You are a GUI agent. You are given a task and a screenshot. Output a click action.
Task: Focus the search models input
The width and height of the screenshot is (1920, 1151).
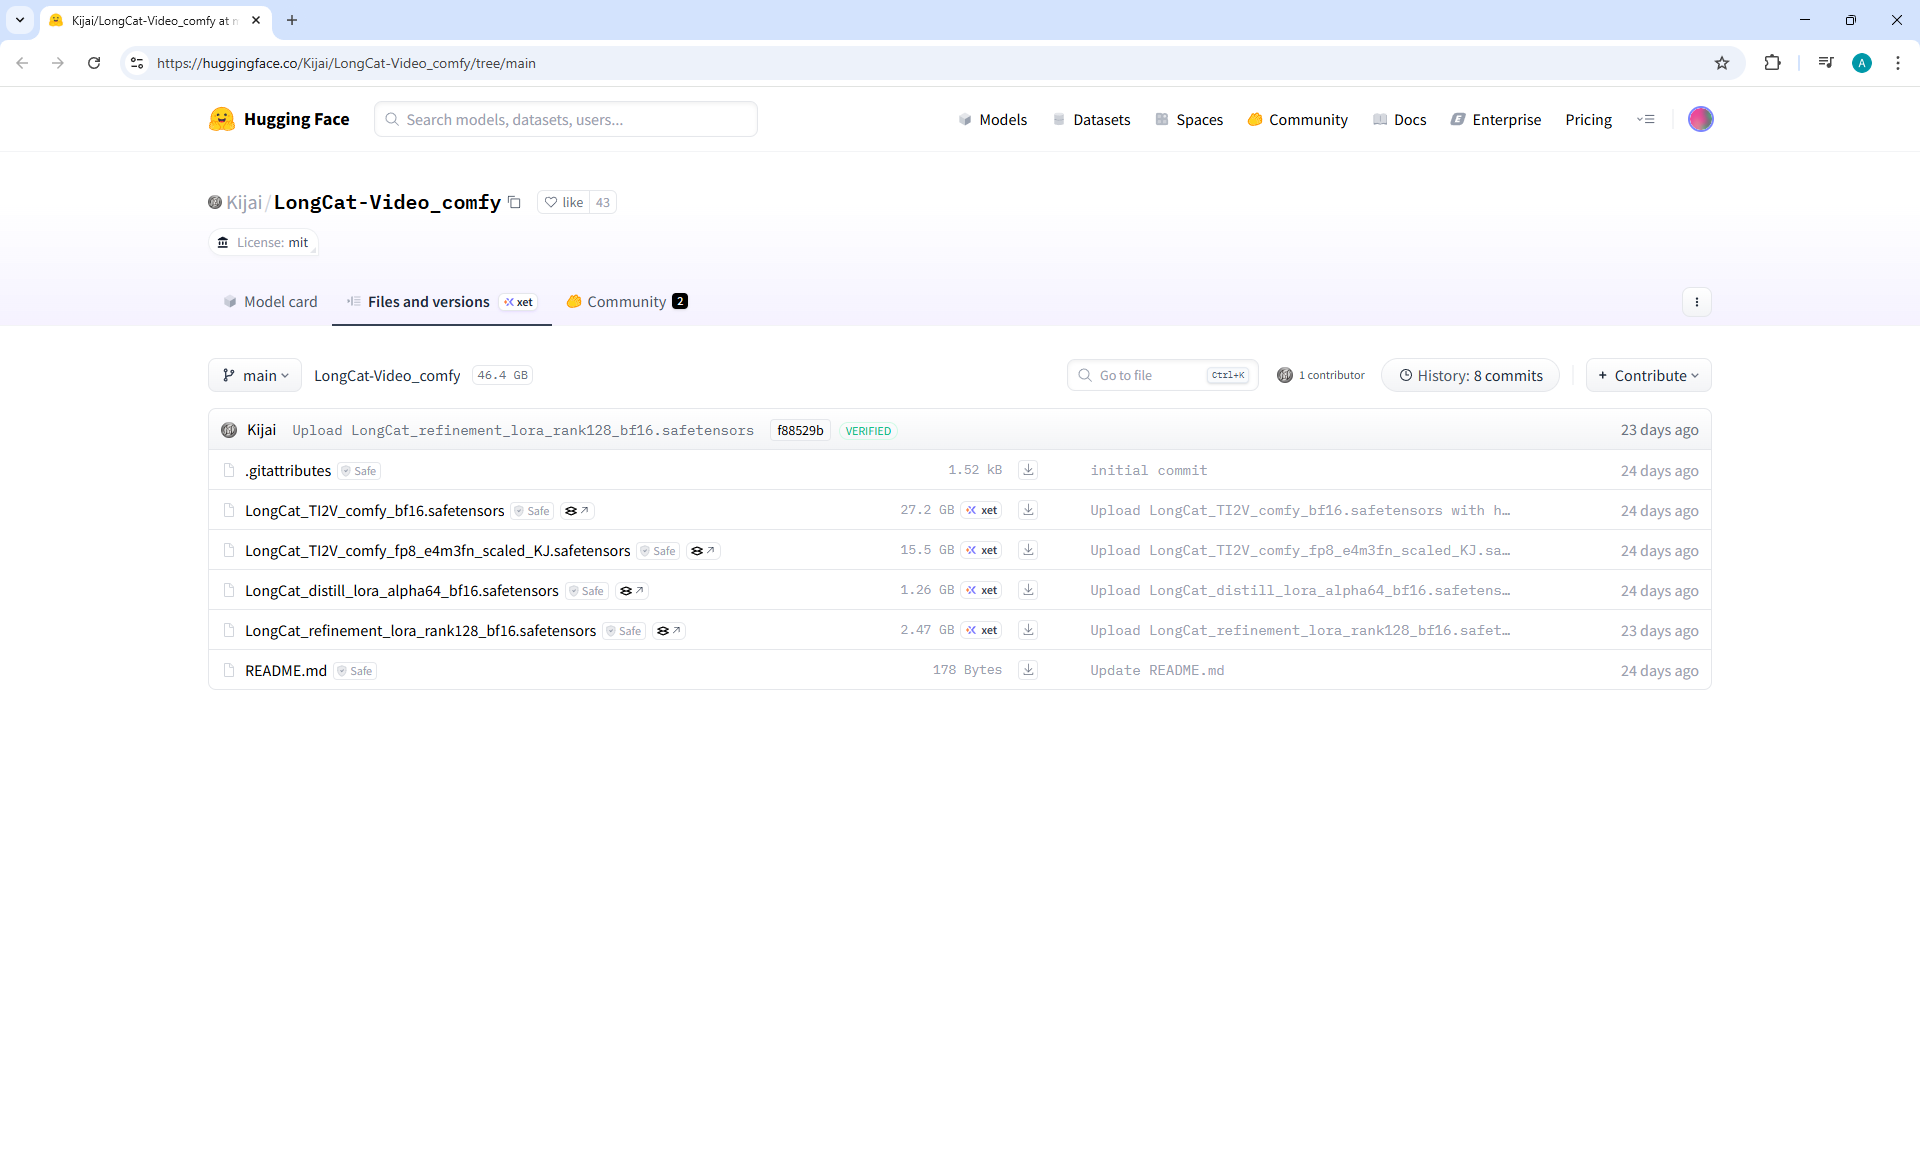[x=566, y=119]
